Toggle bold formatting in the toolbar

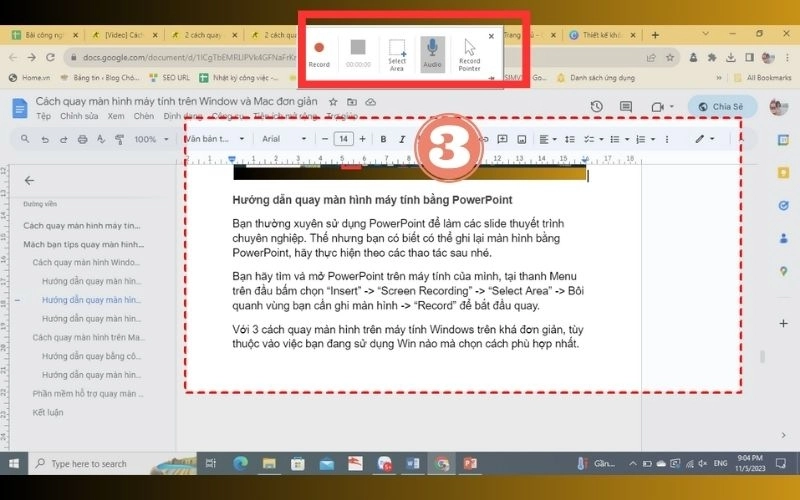point(383,139)
